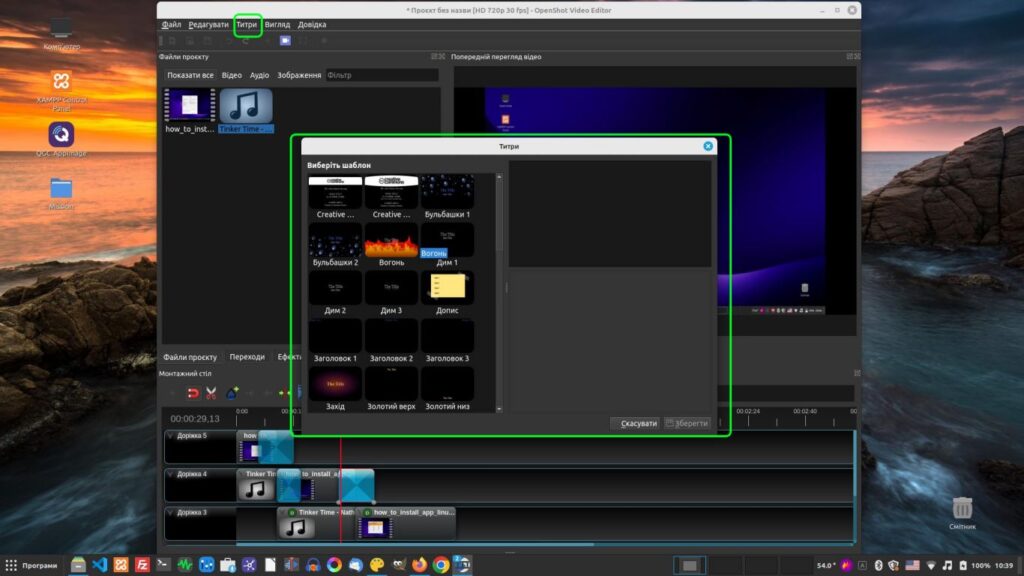Viewport: 1024px width, 576px height.
Task: Select the Tinker Time audio clip on Доріжка 4
Action: pyautogui.click(x=257, y=485)
